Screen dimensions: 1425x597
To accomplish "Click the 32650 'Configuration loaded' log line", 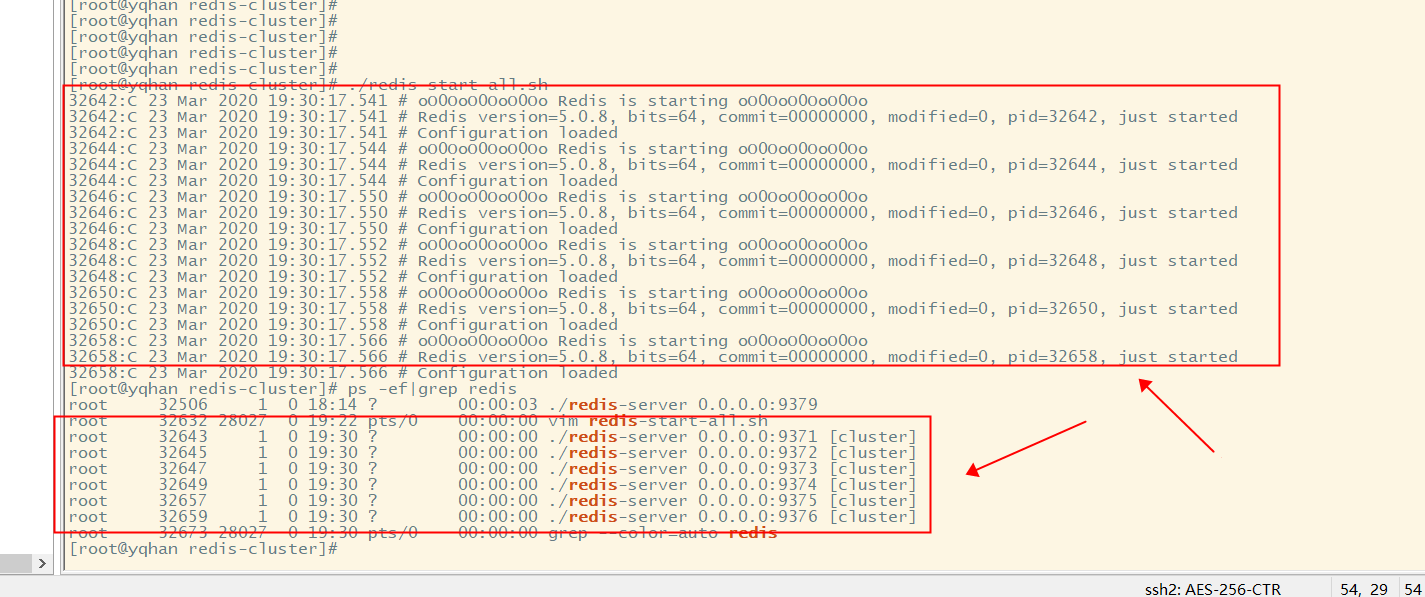I will click(343, 325).
